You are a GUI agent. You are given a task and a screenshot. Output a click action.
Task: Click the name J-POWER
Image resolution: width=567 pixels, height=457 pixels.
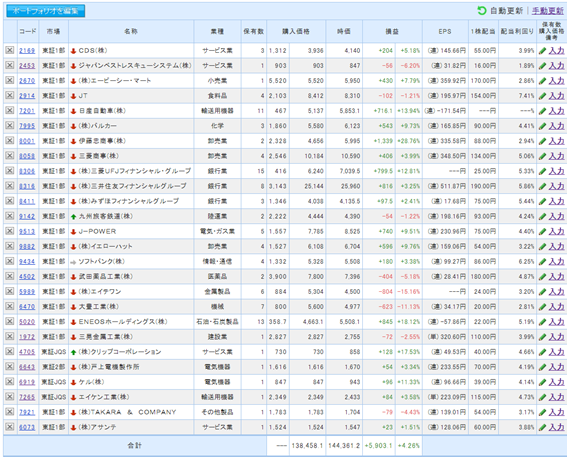97,231
